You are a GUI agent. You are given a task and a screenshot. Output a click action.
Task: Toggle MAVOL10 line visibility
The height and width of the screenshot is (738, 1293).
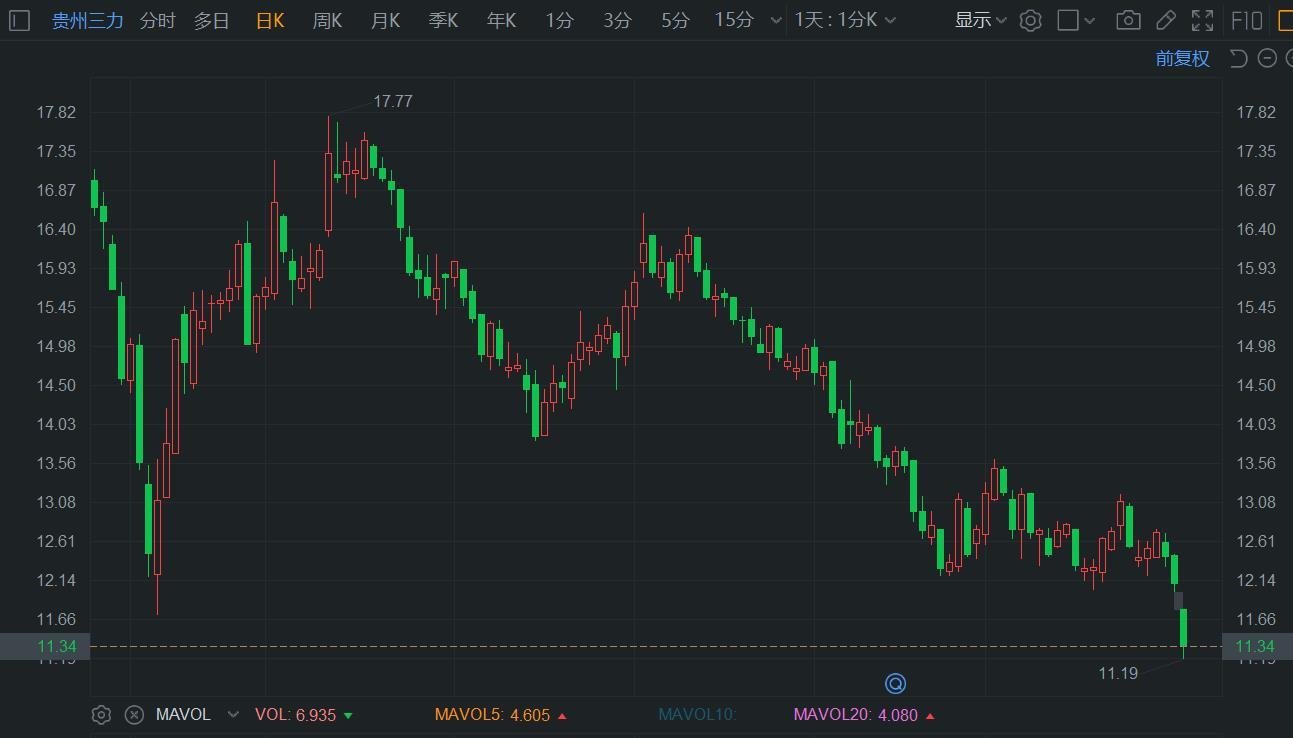(x=697, y=714)
